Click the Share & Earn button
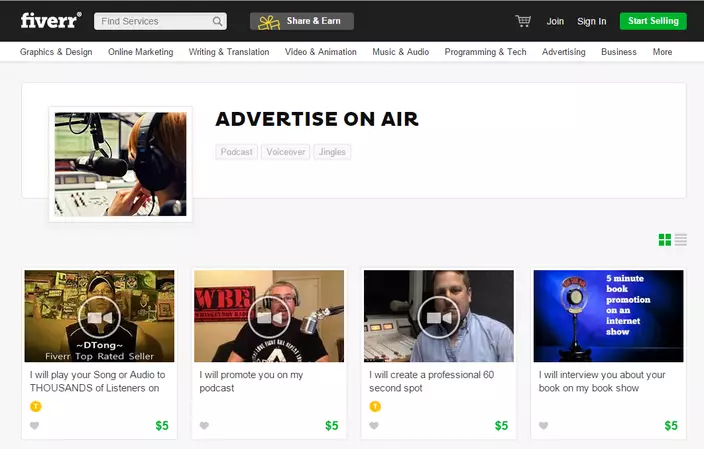704x449 pixels. [x=301, y=21]
